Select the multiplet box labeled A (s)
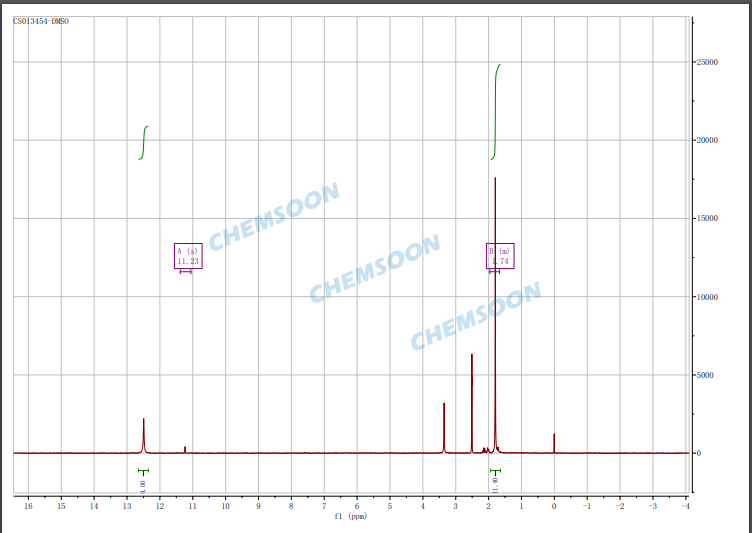Viewport: 752px width, 533px height. (188, 256)
